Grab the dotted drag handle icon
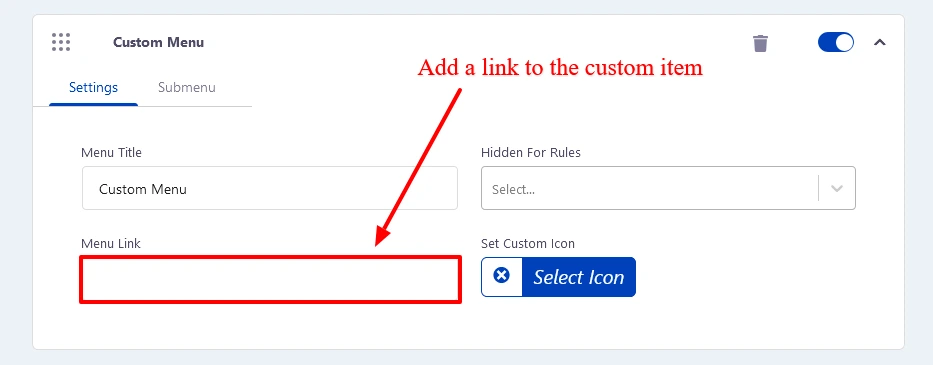 point(61,42)
